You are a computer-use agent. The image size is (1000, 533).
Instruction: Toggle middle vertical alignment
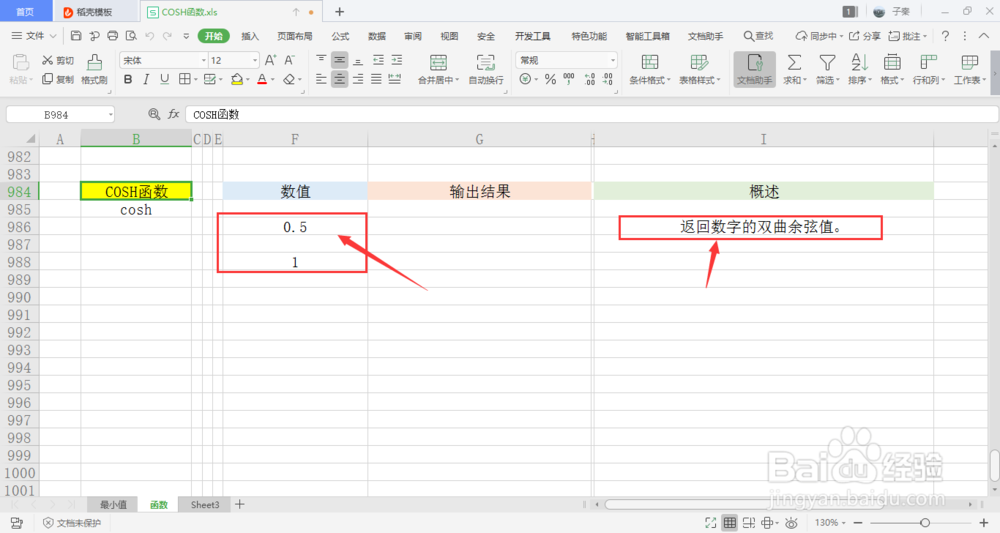pyautogui.click(x=340, y=60)
